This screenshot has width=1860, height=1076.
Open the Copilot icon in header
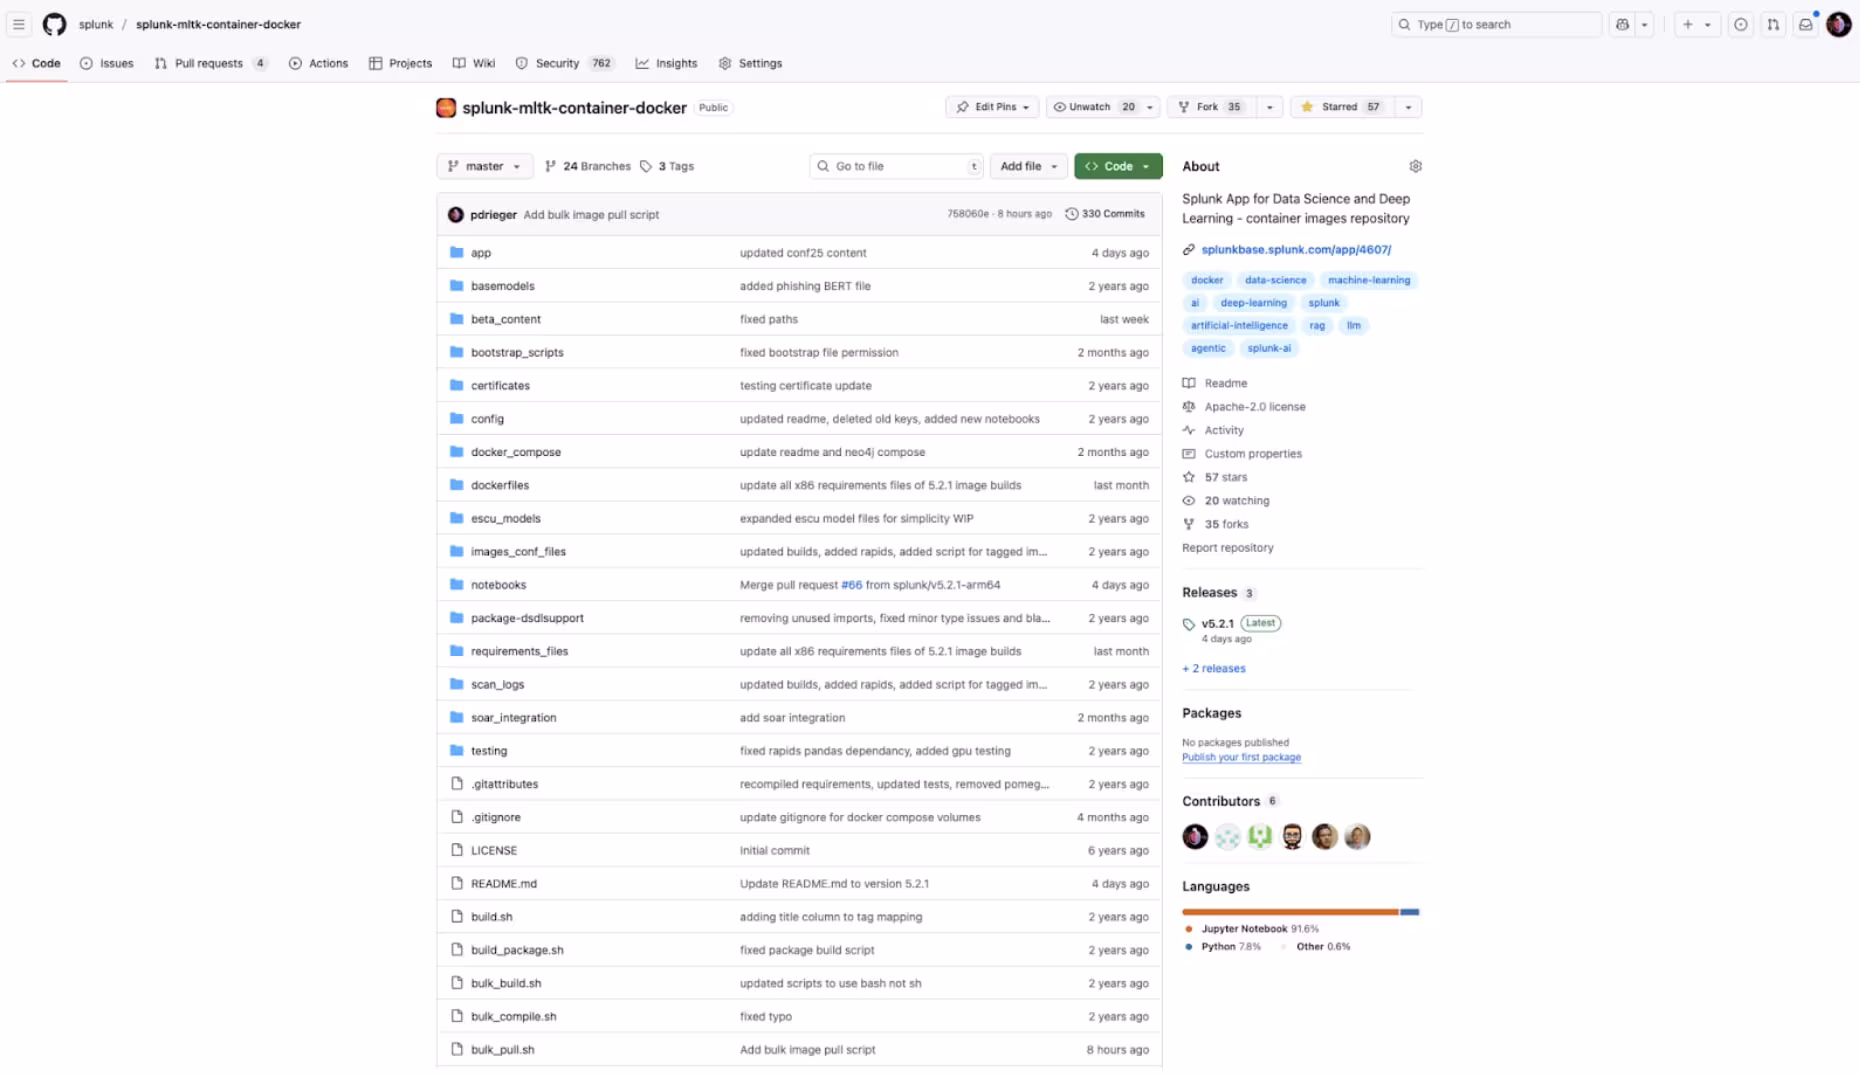[x=1622, y=24]
